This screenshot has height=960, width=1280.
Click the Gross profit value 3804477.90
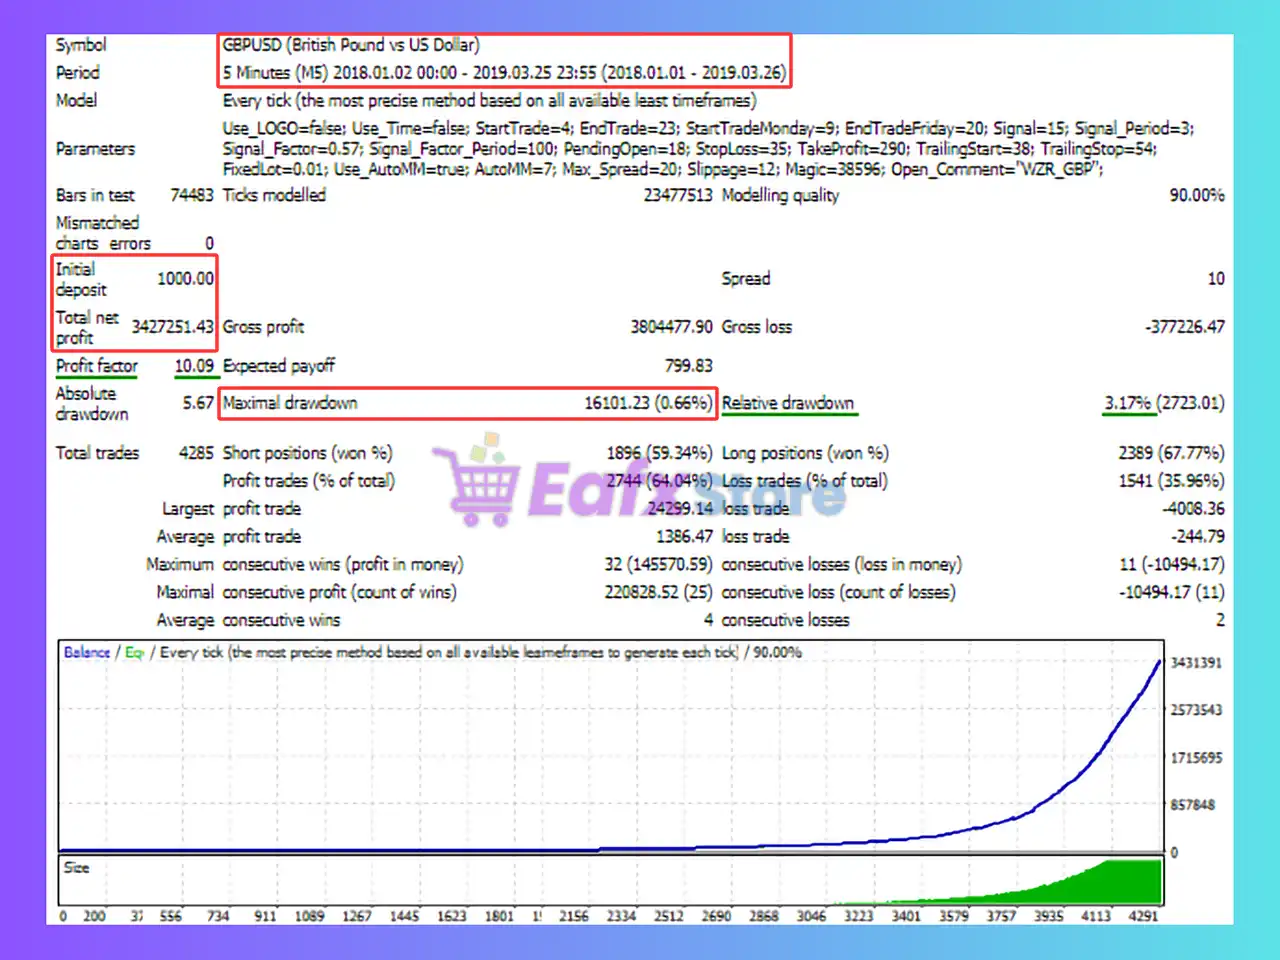click(671, 327)
